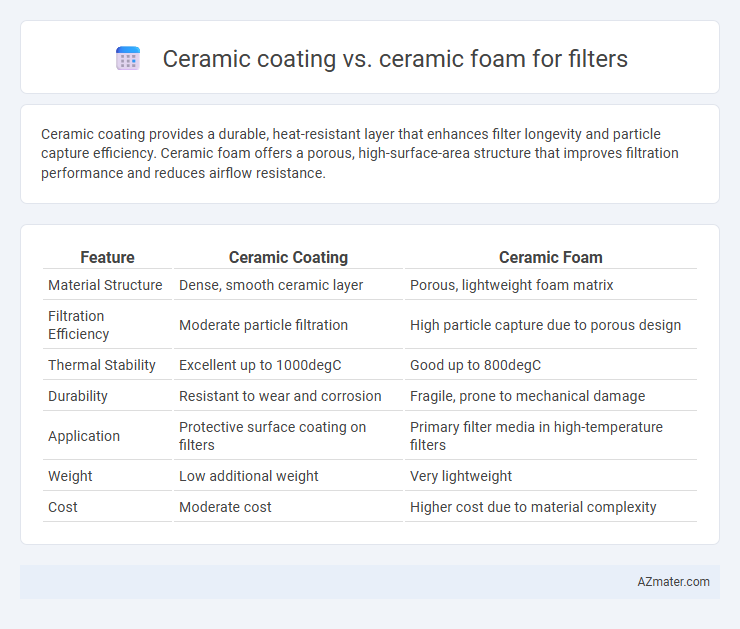
Task: Click 'Higher cost due to material complexity' cell
Action: point(533,507)
